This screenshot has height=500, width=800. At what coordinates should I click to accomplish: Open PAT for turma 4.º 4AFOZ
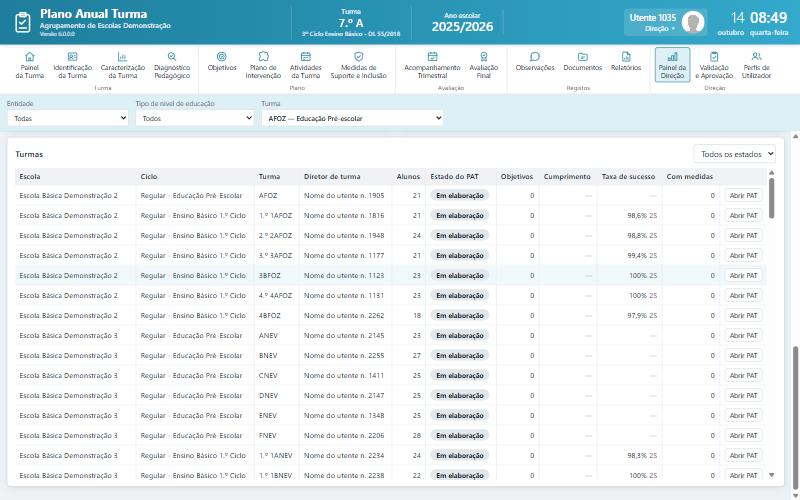coord(743,295)
